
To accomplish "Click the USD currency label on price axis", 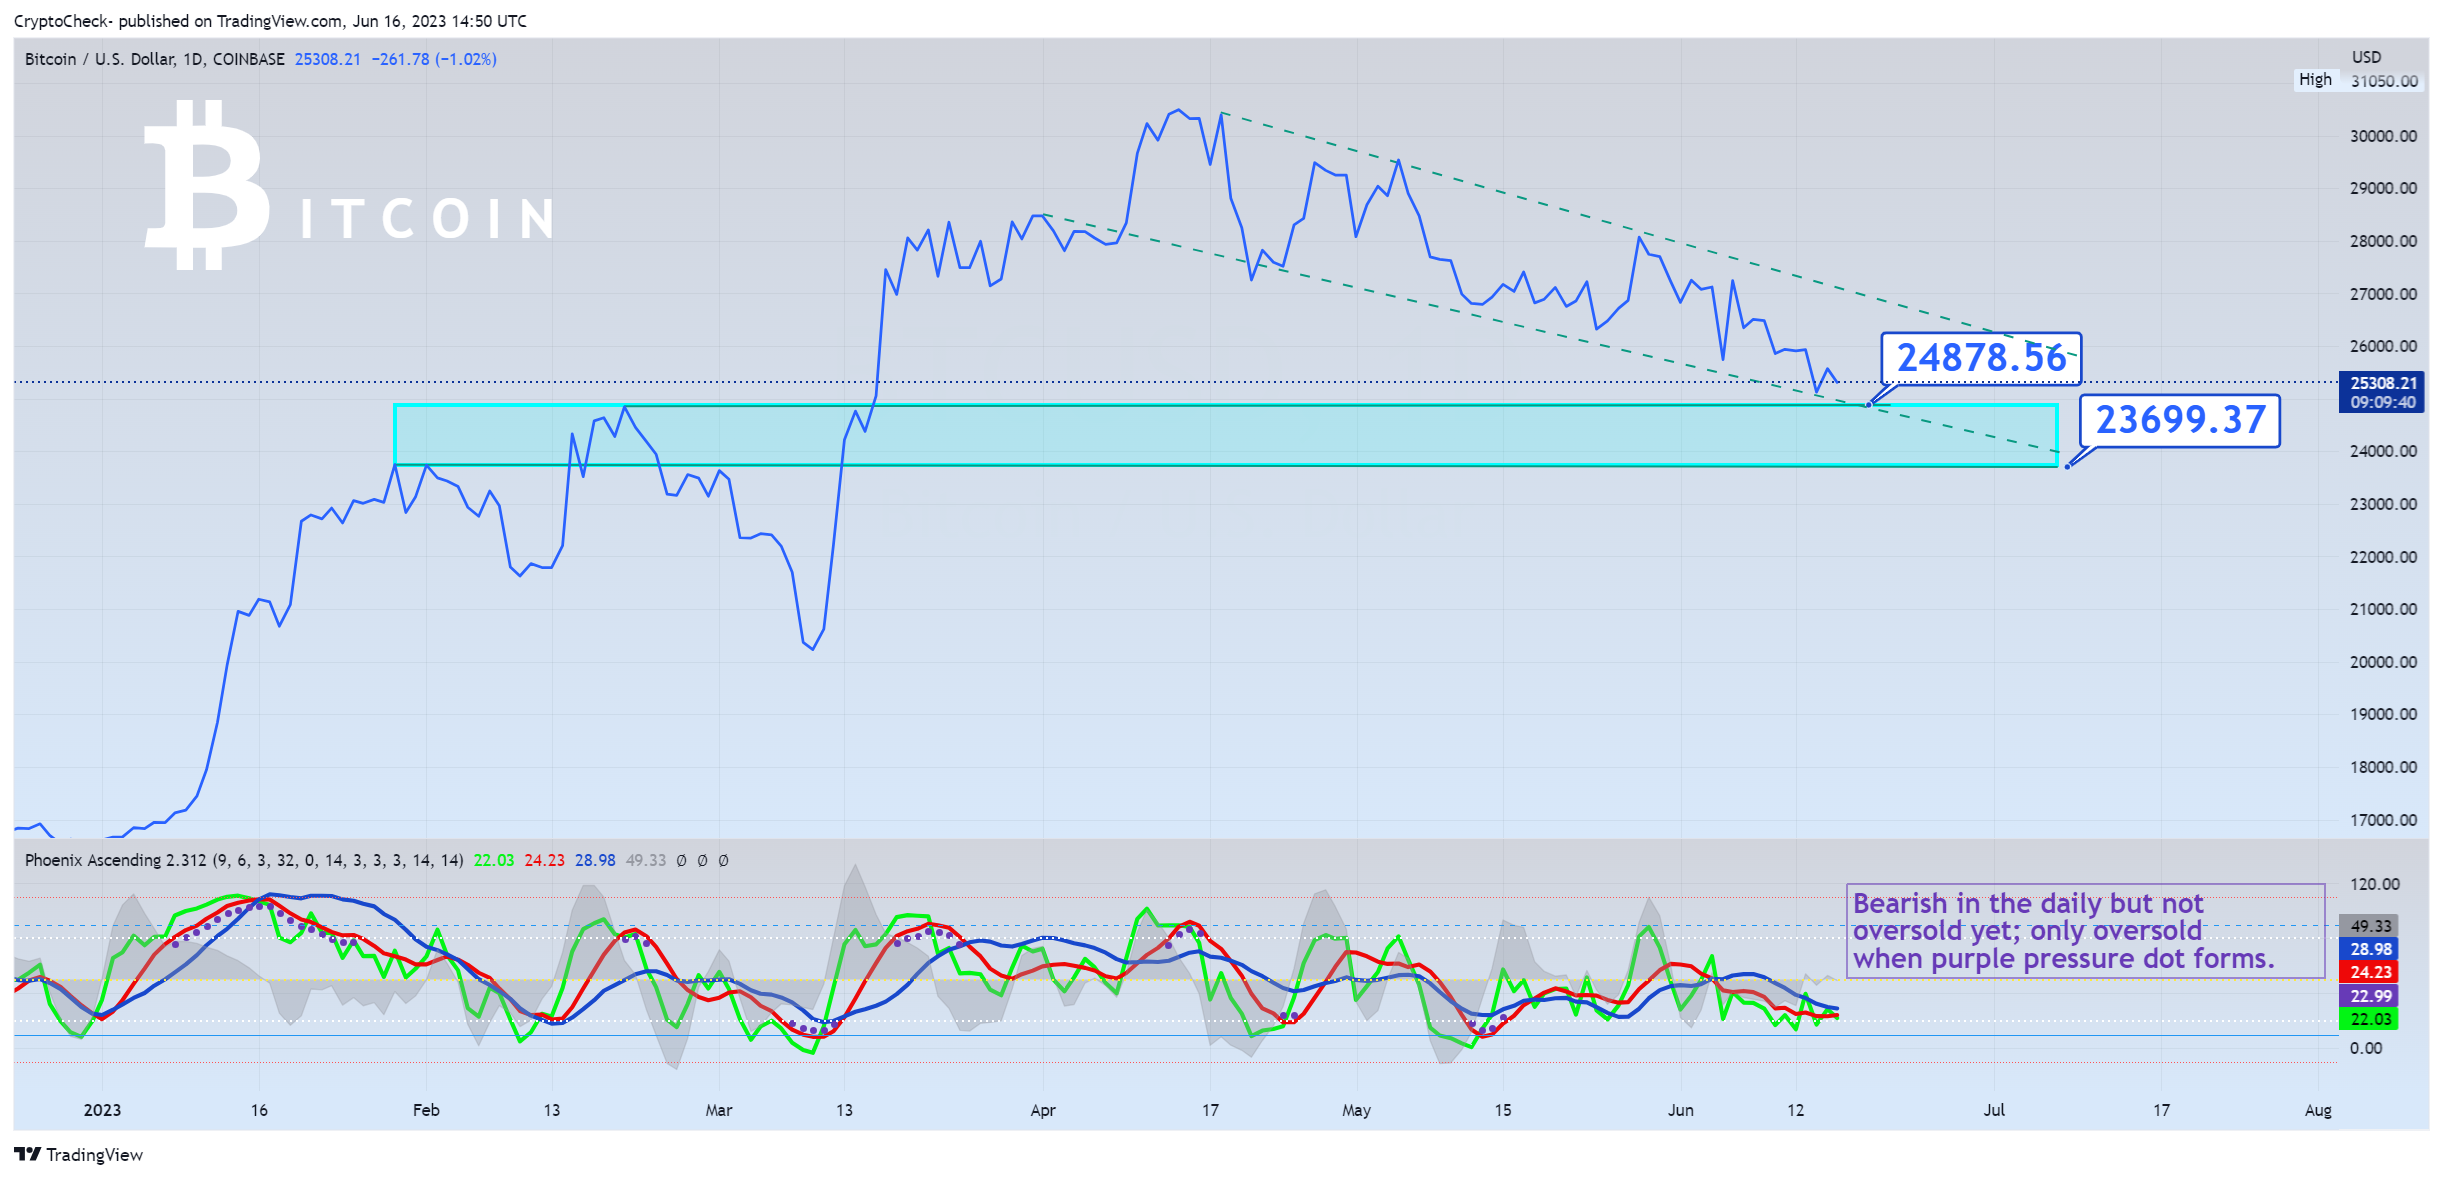I will point(2366,57).
